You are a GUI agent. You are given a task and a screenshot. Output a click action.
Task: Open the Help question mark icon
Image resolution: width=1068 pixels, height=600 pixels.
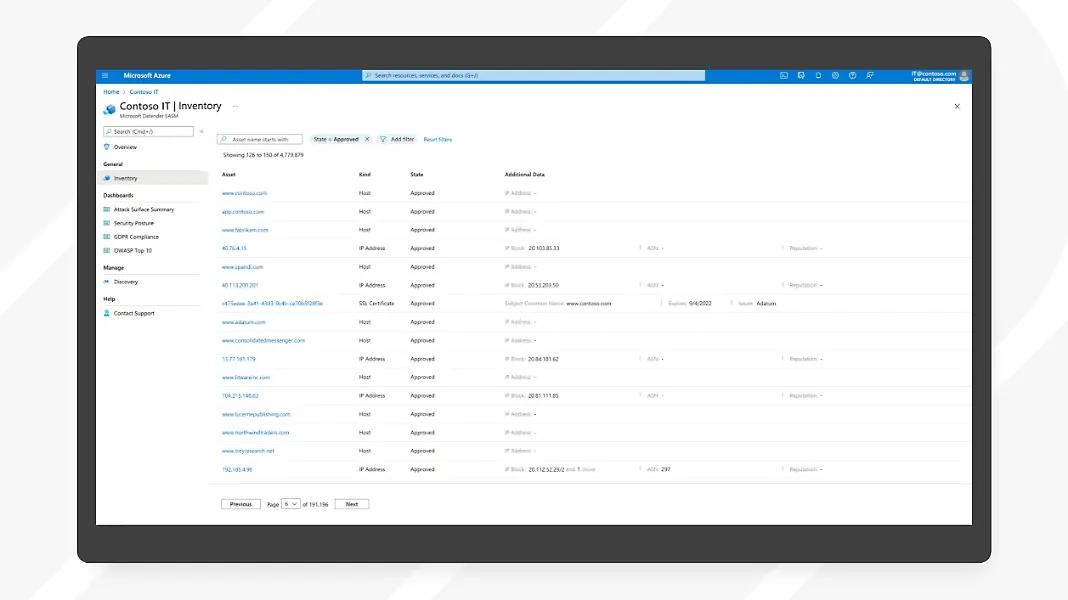(x=852, y=76)
